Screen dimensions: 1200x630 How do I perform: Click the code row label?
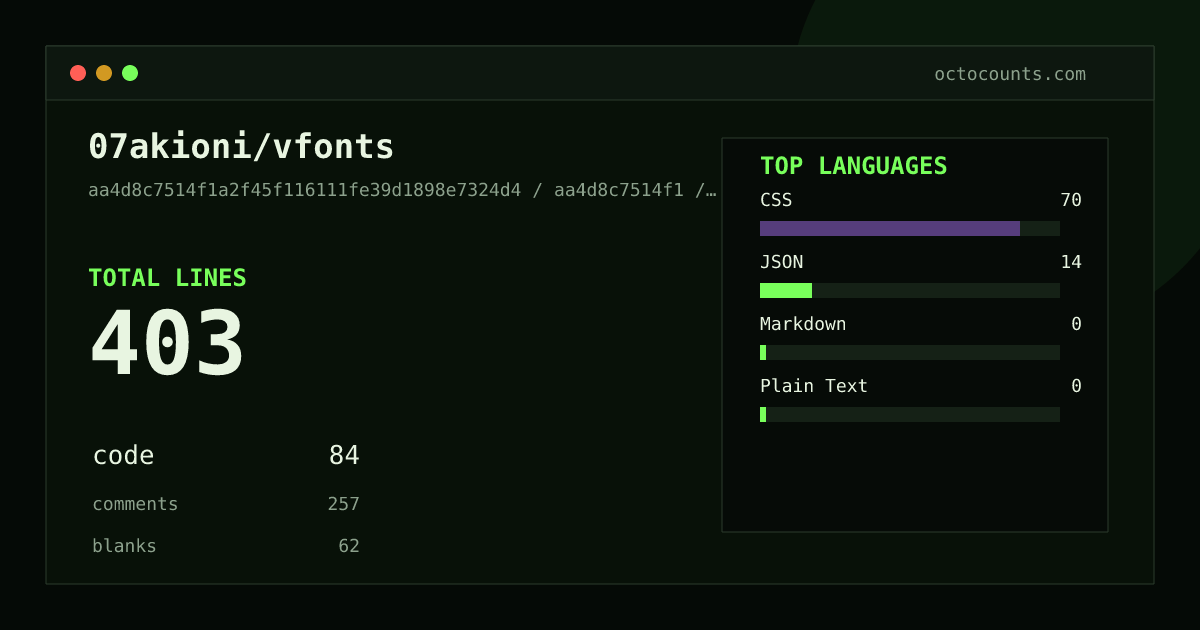(123, 456)
